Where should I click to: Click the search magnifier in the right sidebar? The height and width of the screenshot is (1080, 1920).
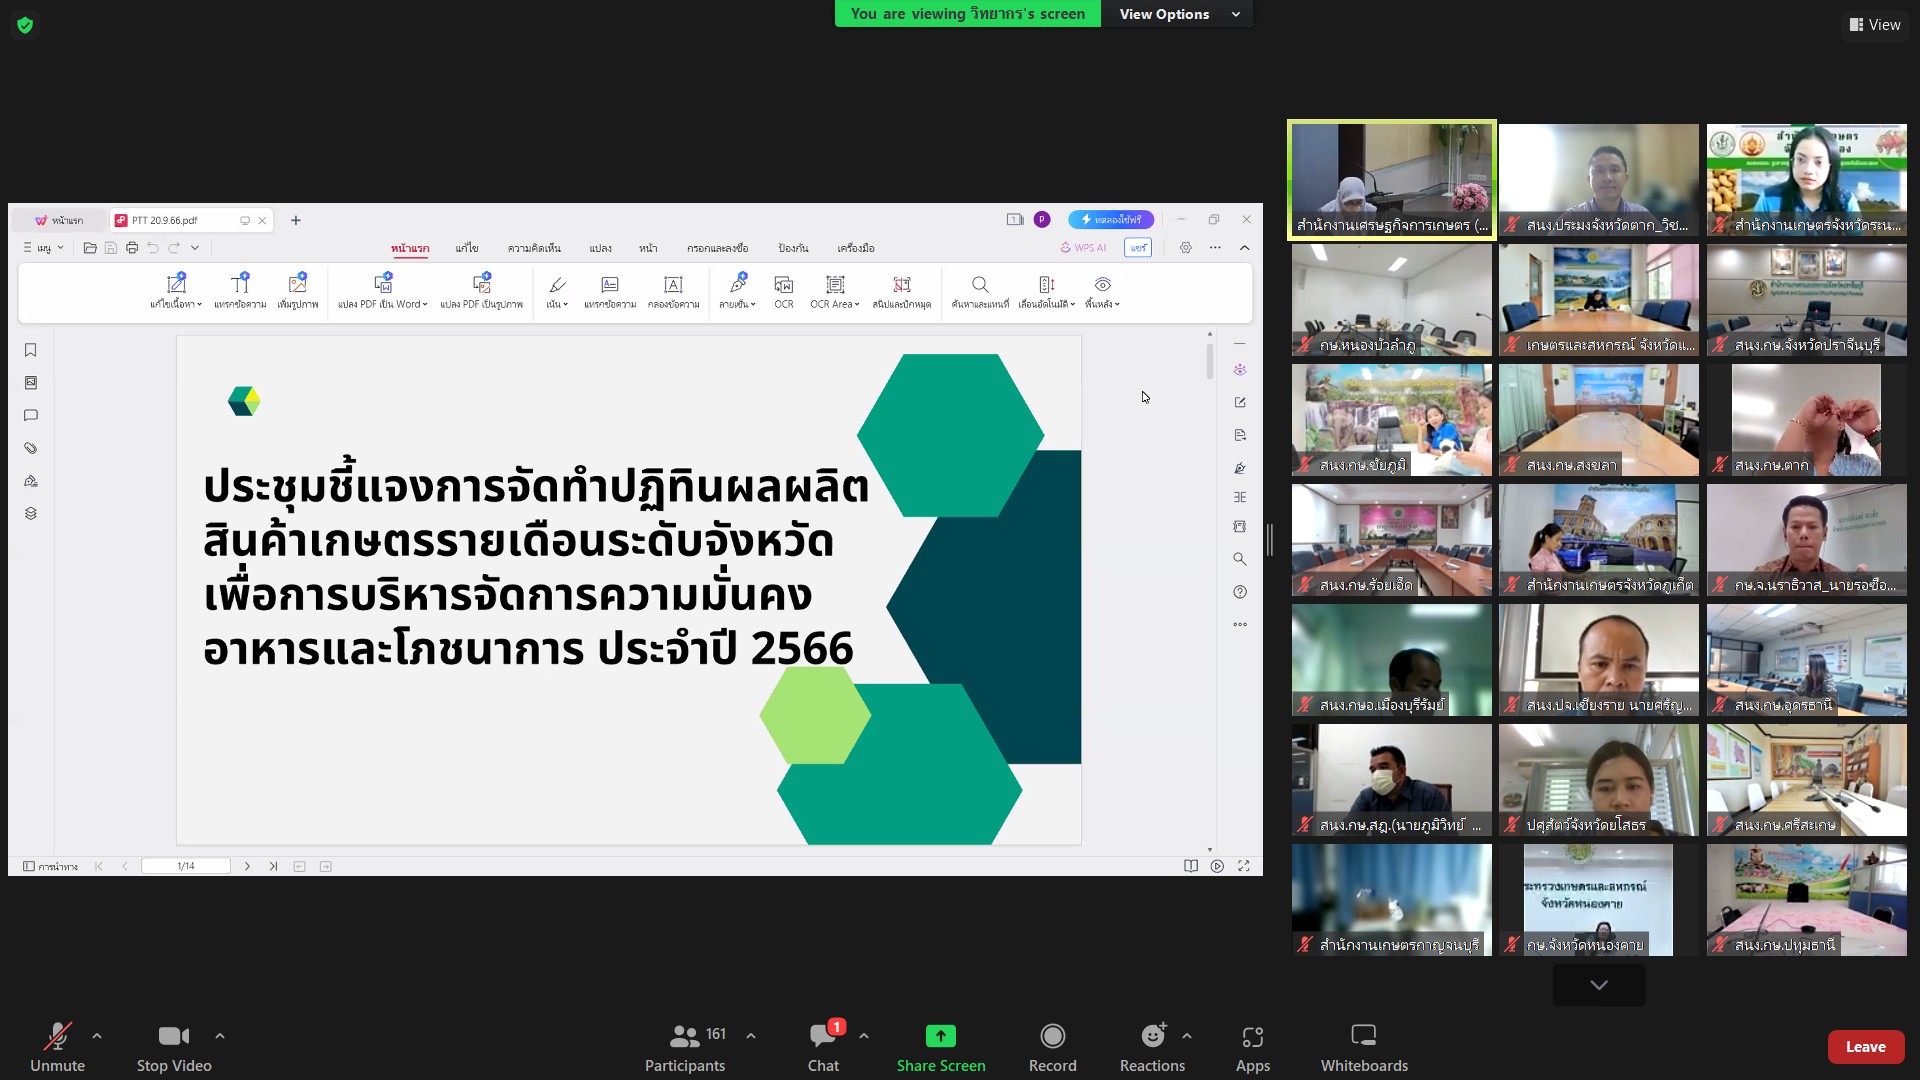pos(1240,559)
